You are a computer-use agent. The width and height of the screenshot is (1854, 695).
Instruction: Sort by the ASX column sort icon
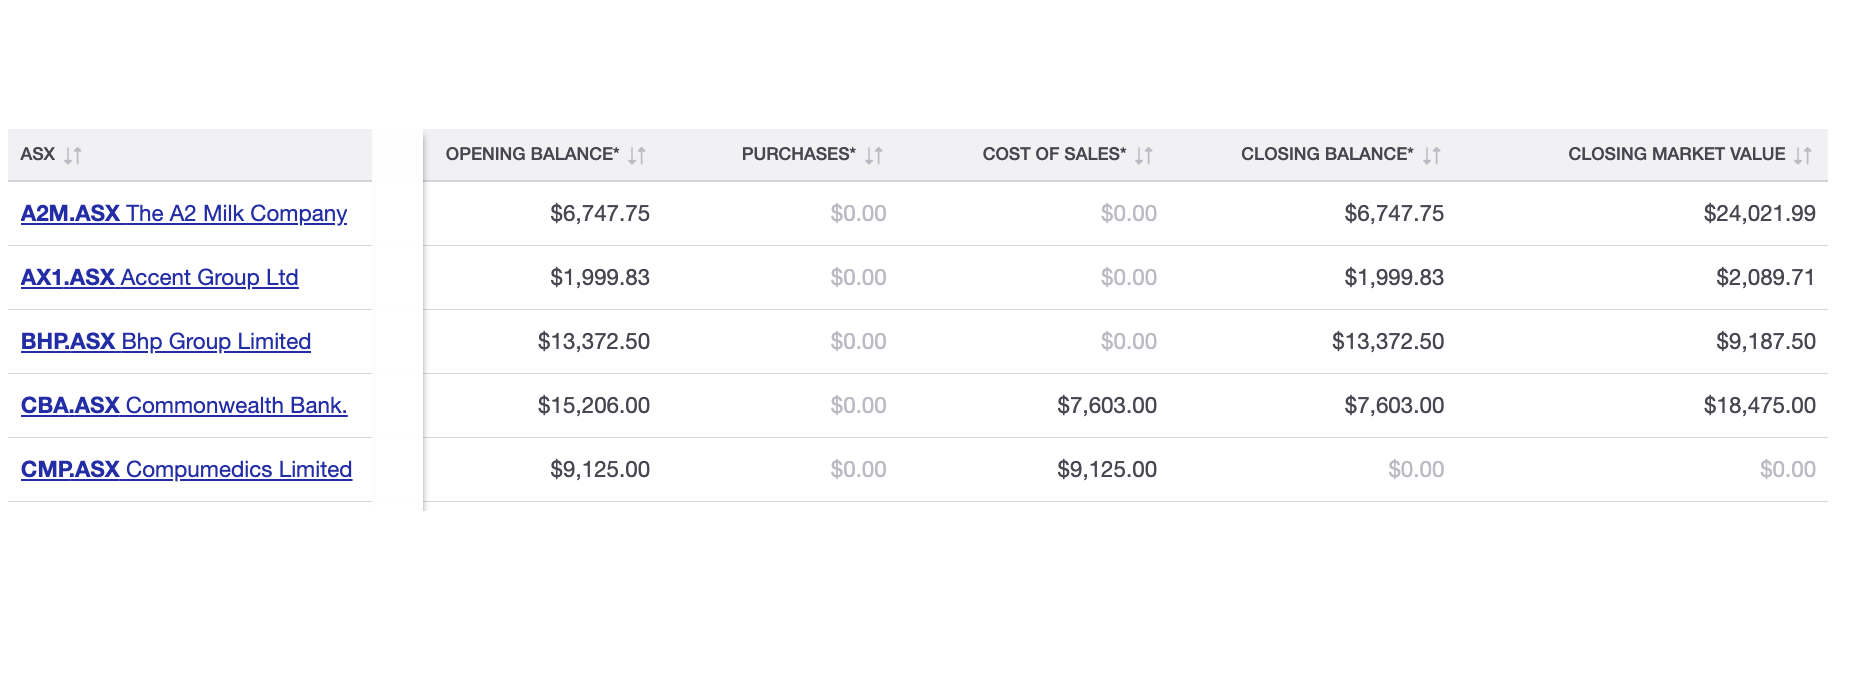[x=73, y=155]
